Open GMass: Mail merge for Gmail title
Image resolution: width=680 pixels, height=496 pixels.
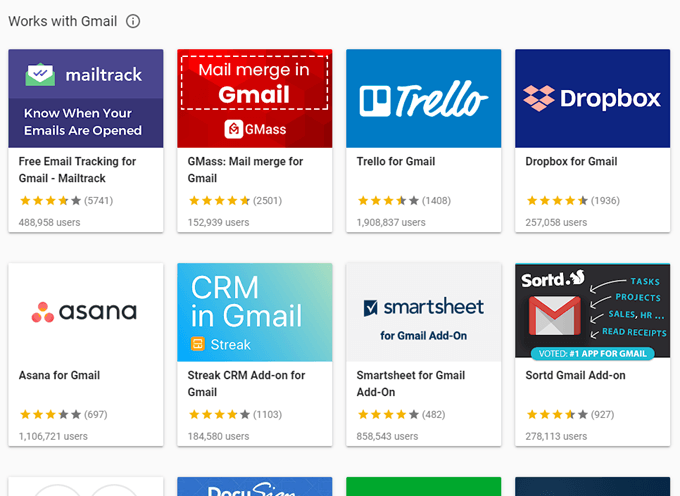[245, 170]
